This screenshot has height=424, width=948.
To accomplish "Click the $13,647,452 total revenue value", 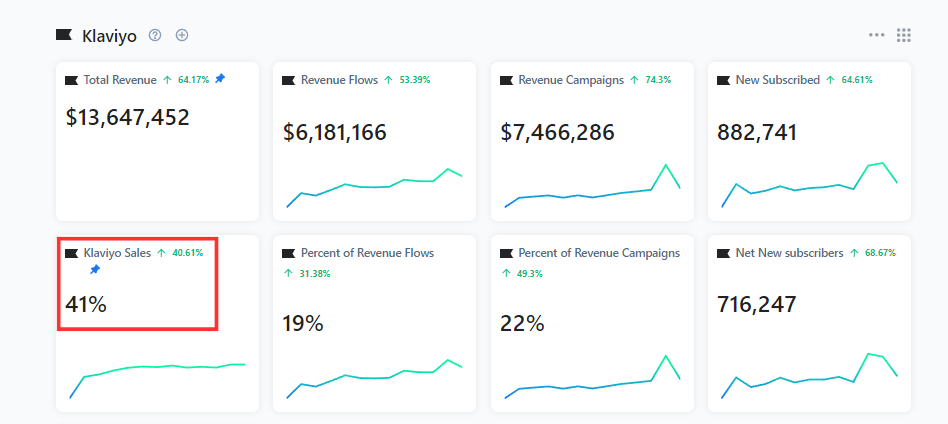I will coord(128,117).
